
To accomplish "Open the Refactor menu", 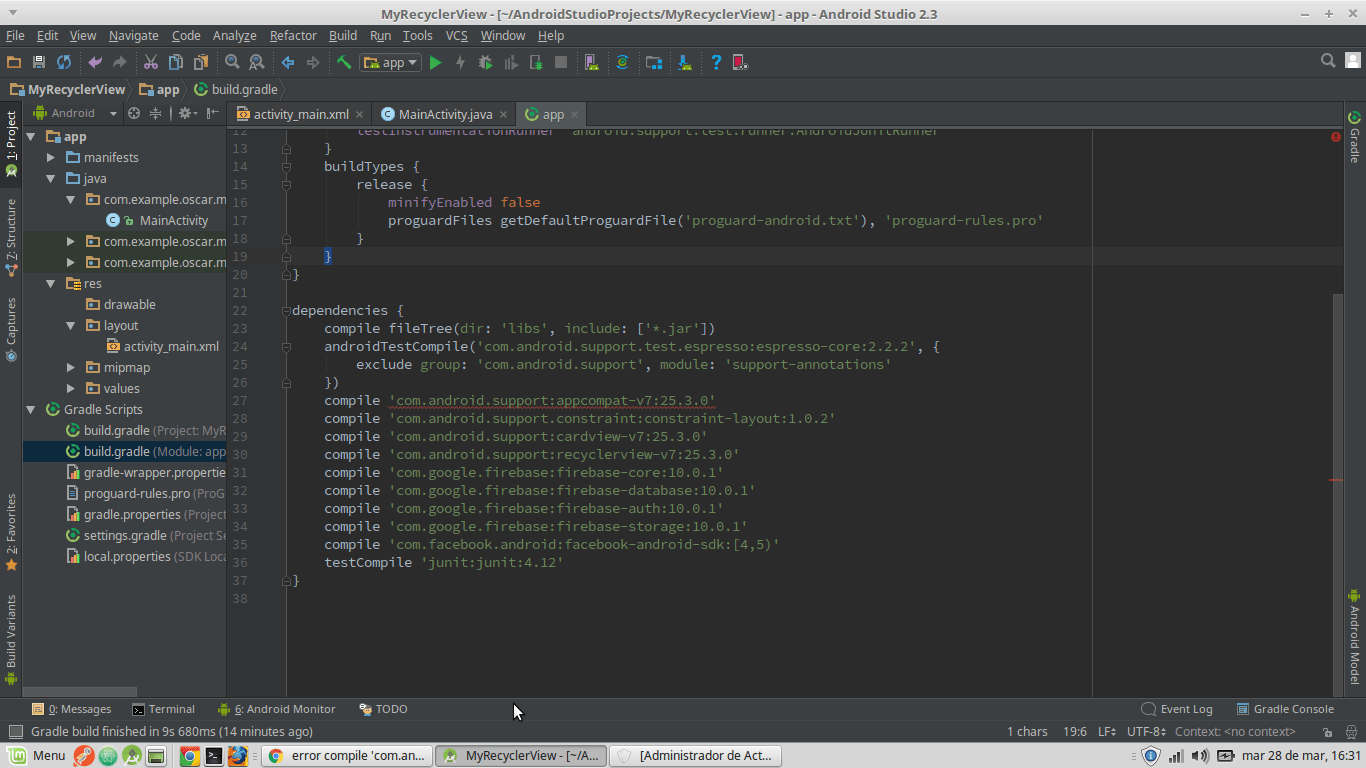I will coord(292,35).
